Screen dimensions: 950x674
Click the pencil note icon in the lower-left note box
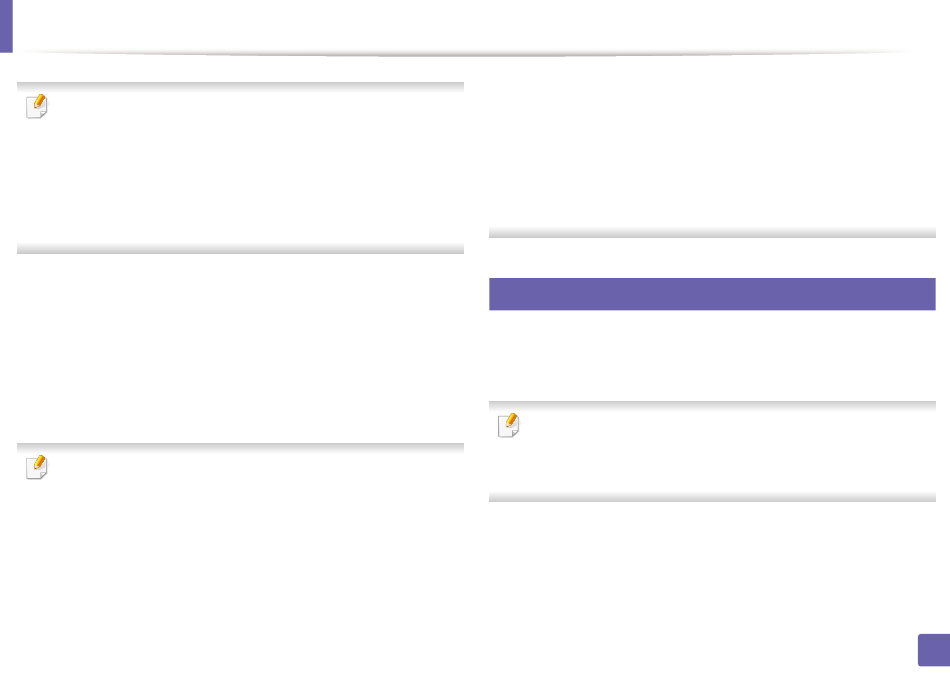click(x=37, y=467)
